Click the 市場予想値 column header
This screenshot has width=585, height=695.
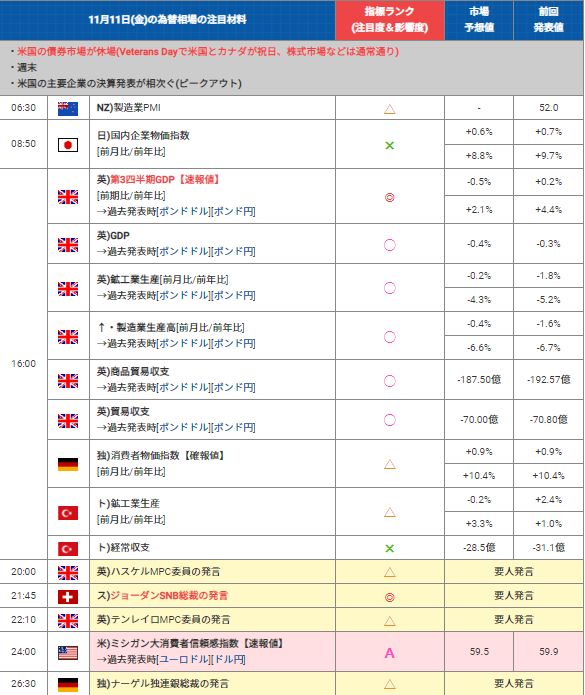(x=479, y=20)
